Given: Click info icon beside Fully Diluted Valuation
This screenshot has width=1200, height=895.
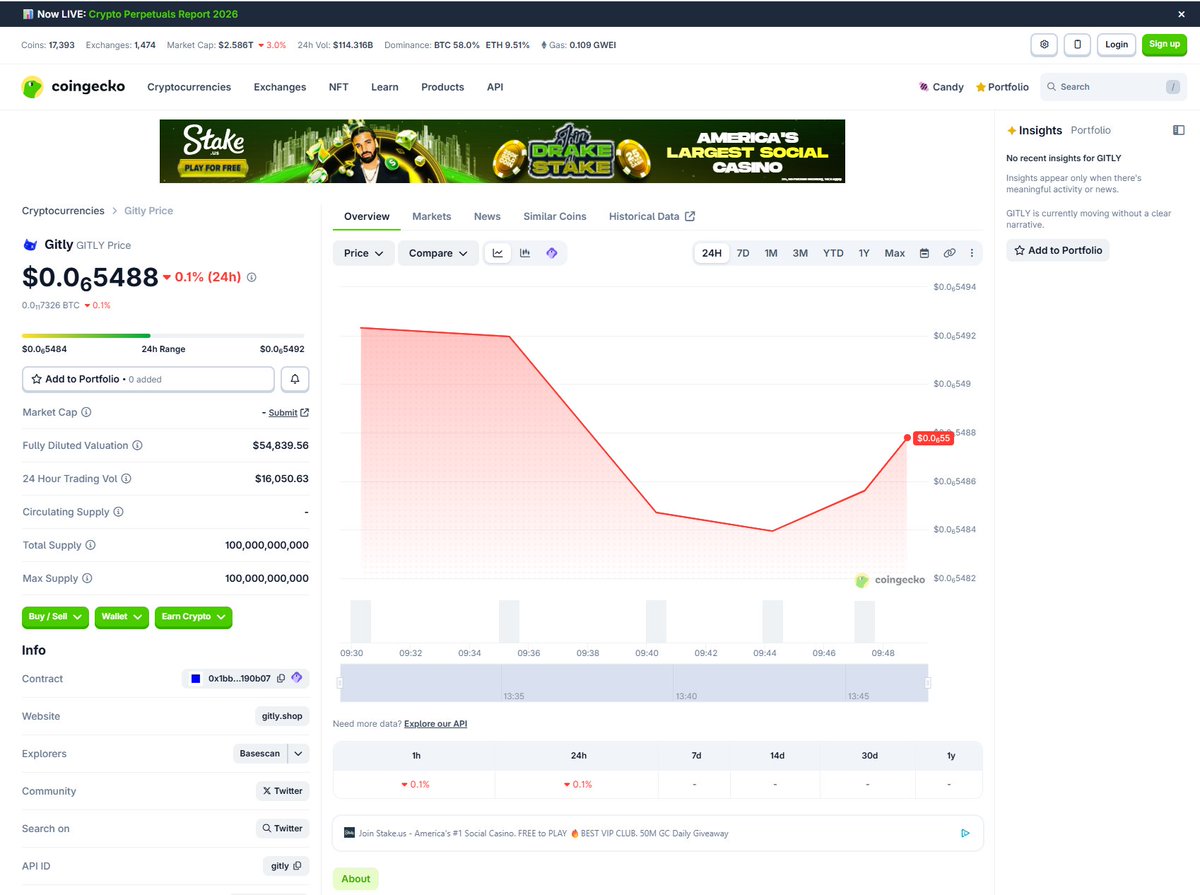Looking at the screenshot, I should click(137, 445).
